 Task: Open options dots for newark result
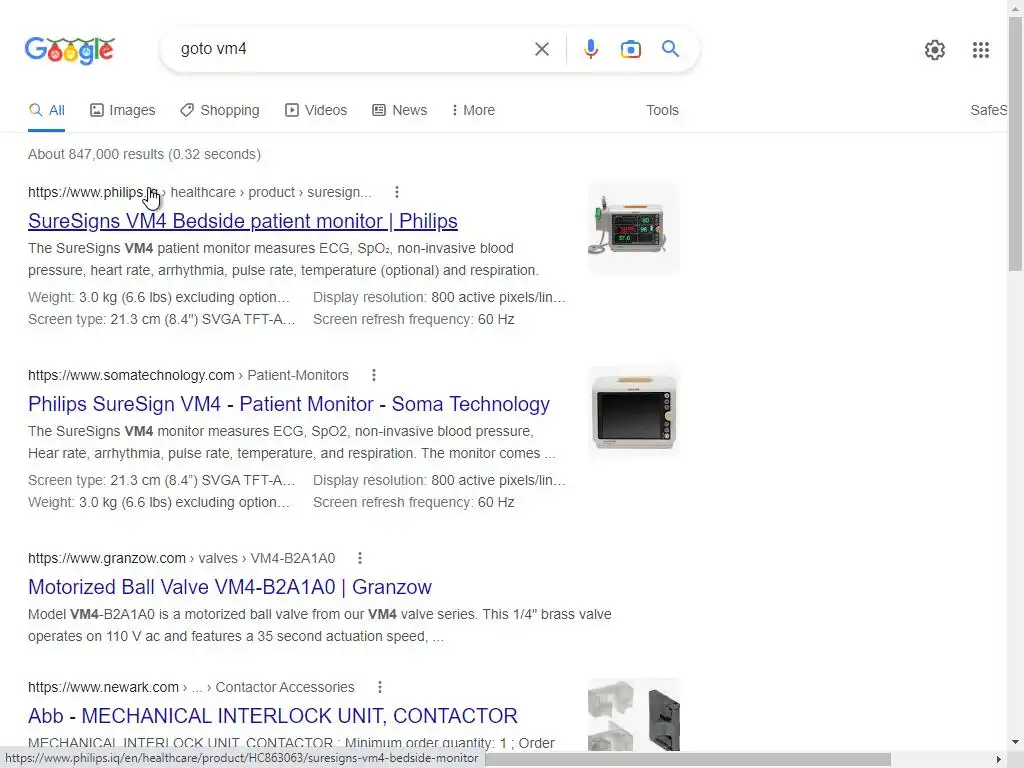tap(379, 687)
